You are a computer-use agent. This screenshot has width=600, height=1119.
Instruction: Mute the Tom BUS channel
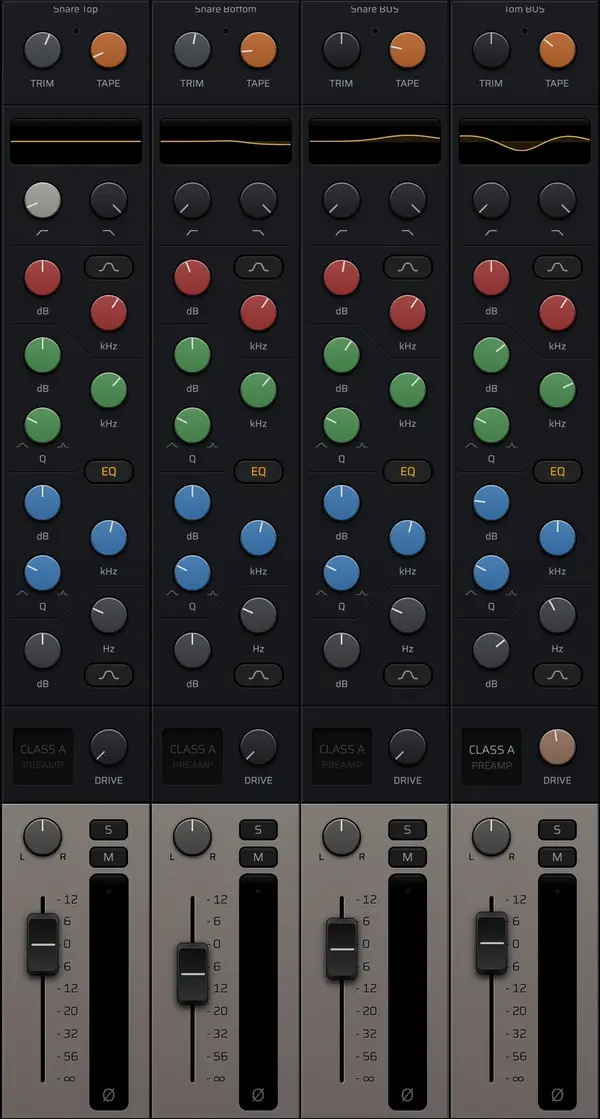(557, 857)
